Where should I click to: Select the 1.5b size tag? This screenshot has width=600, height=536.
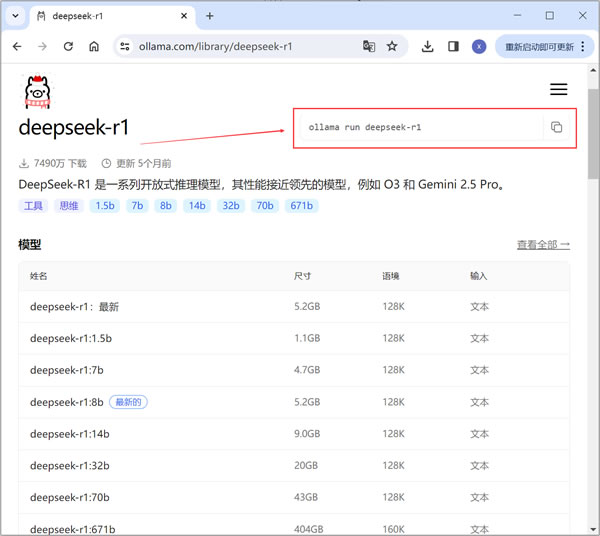tap(103, 206)
